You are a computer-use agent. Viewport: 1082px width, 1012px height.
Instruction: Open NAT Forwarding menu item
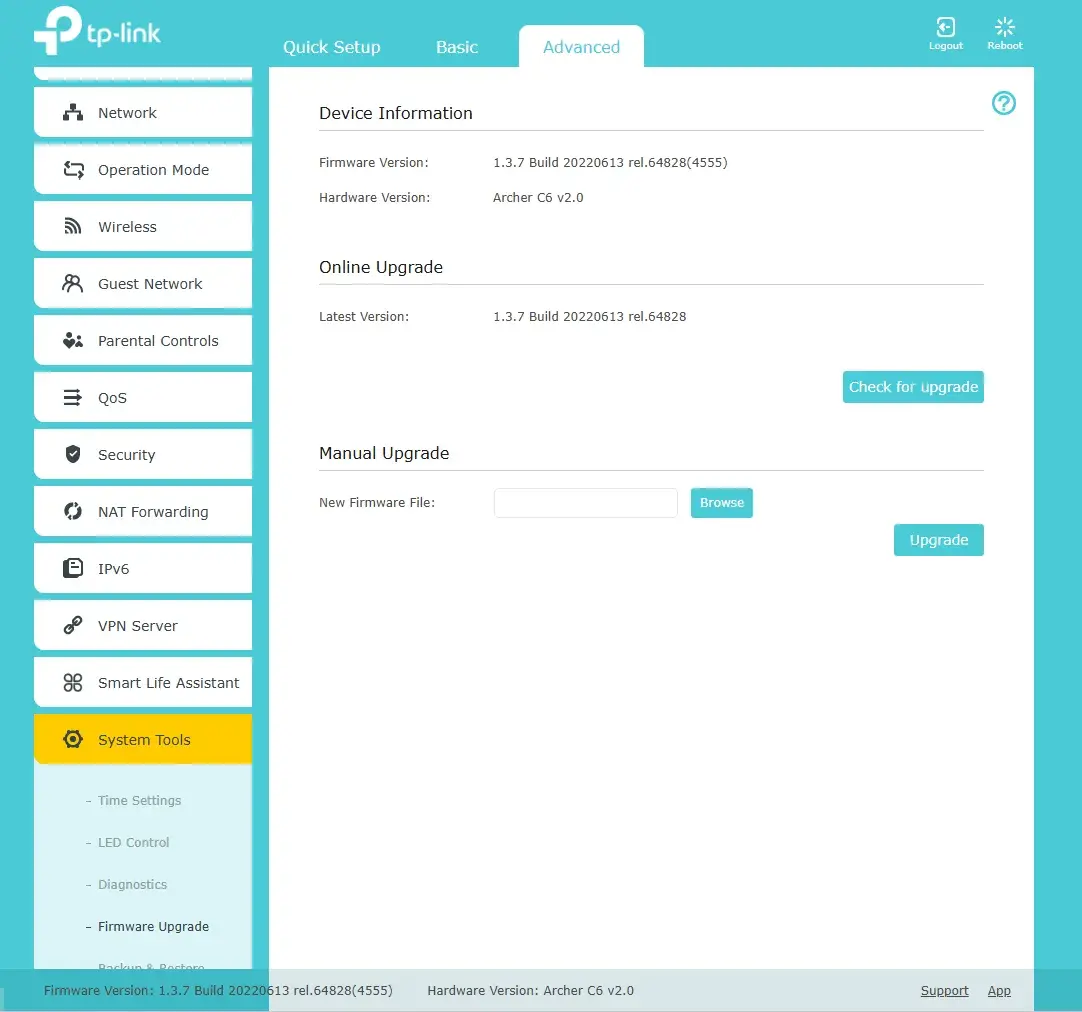[143, 511]
